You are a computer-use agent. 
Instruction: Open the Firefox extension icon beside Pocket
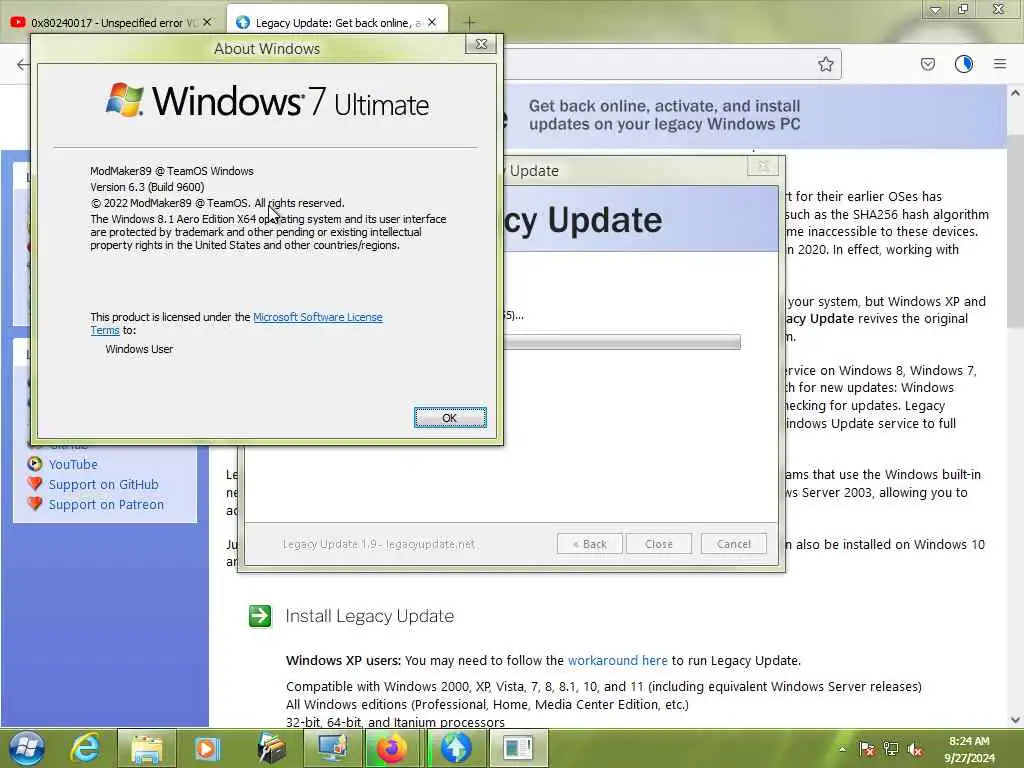click(x=963, y=64)
